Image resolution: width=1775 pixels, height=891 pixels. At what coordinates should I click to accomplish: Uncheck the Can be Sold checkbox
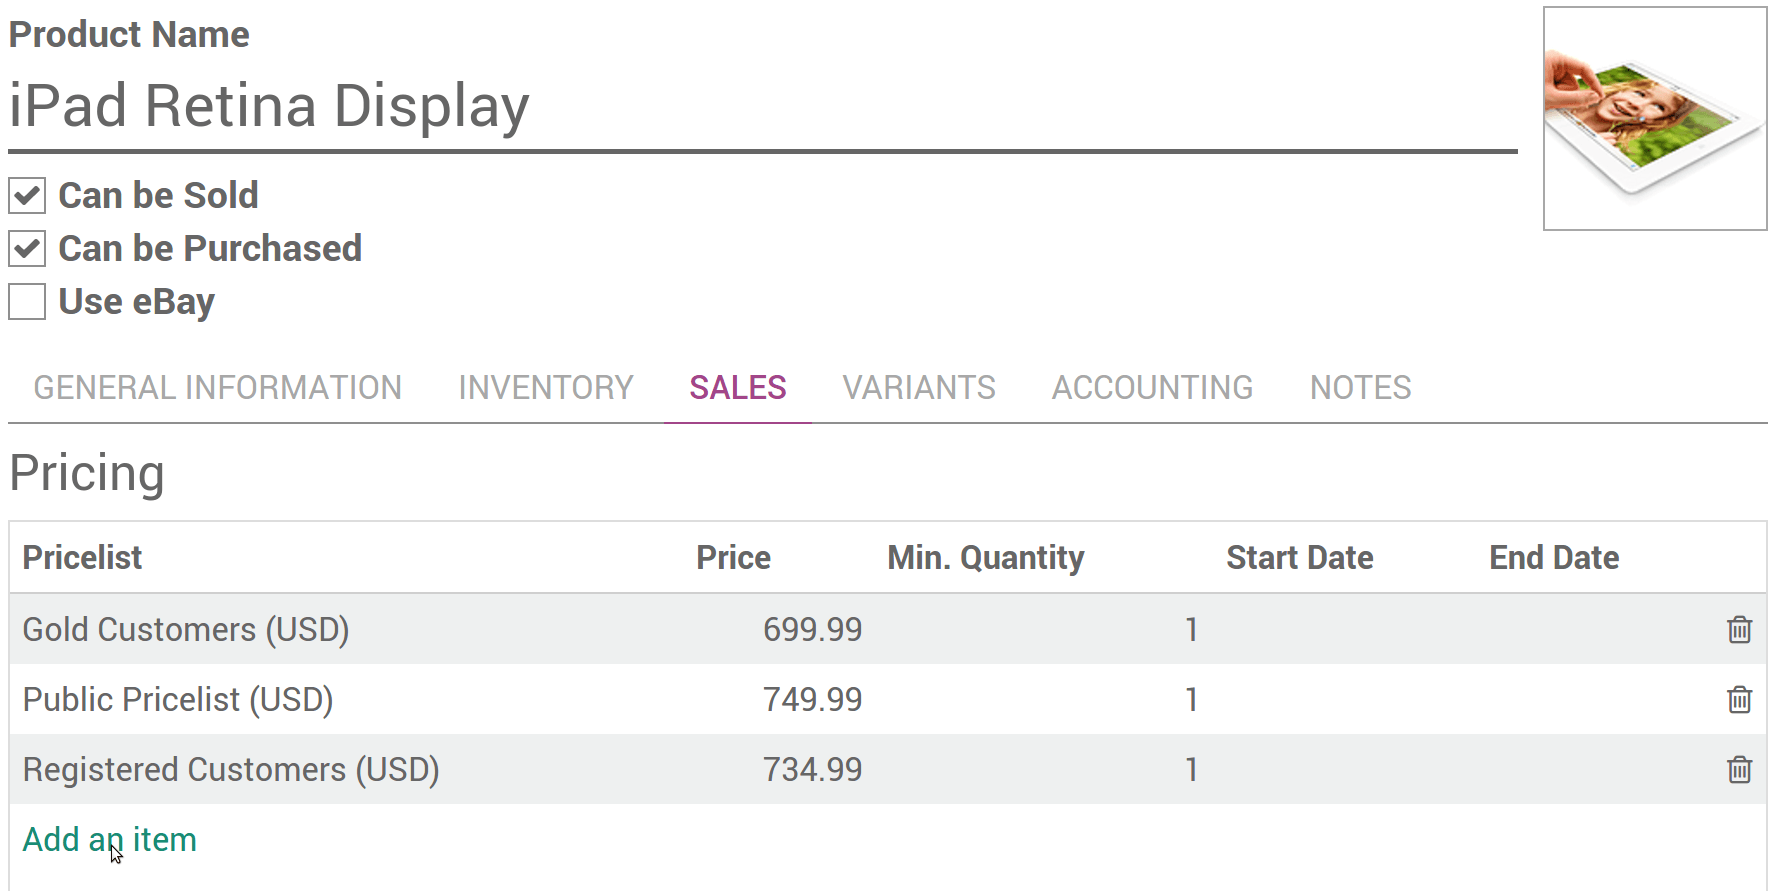27,195
